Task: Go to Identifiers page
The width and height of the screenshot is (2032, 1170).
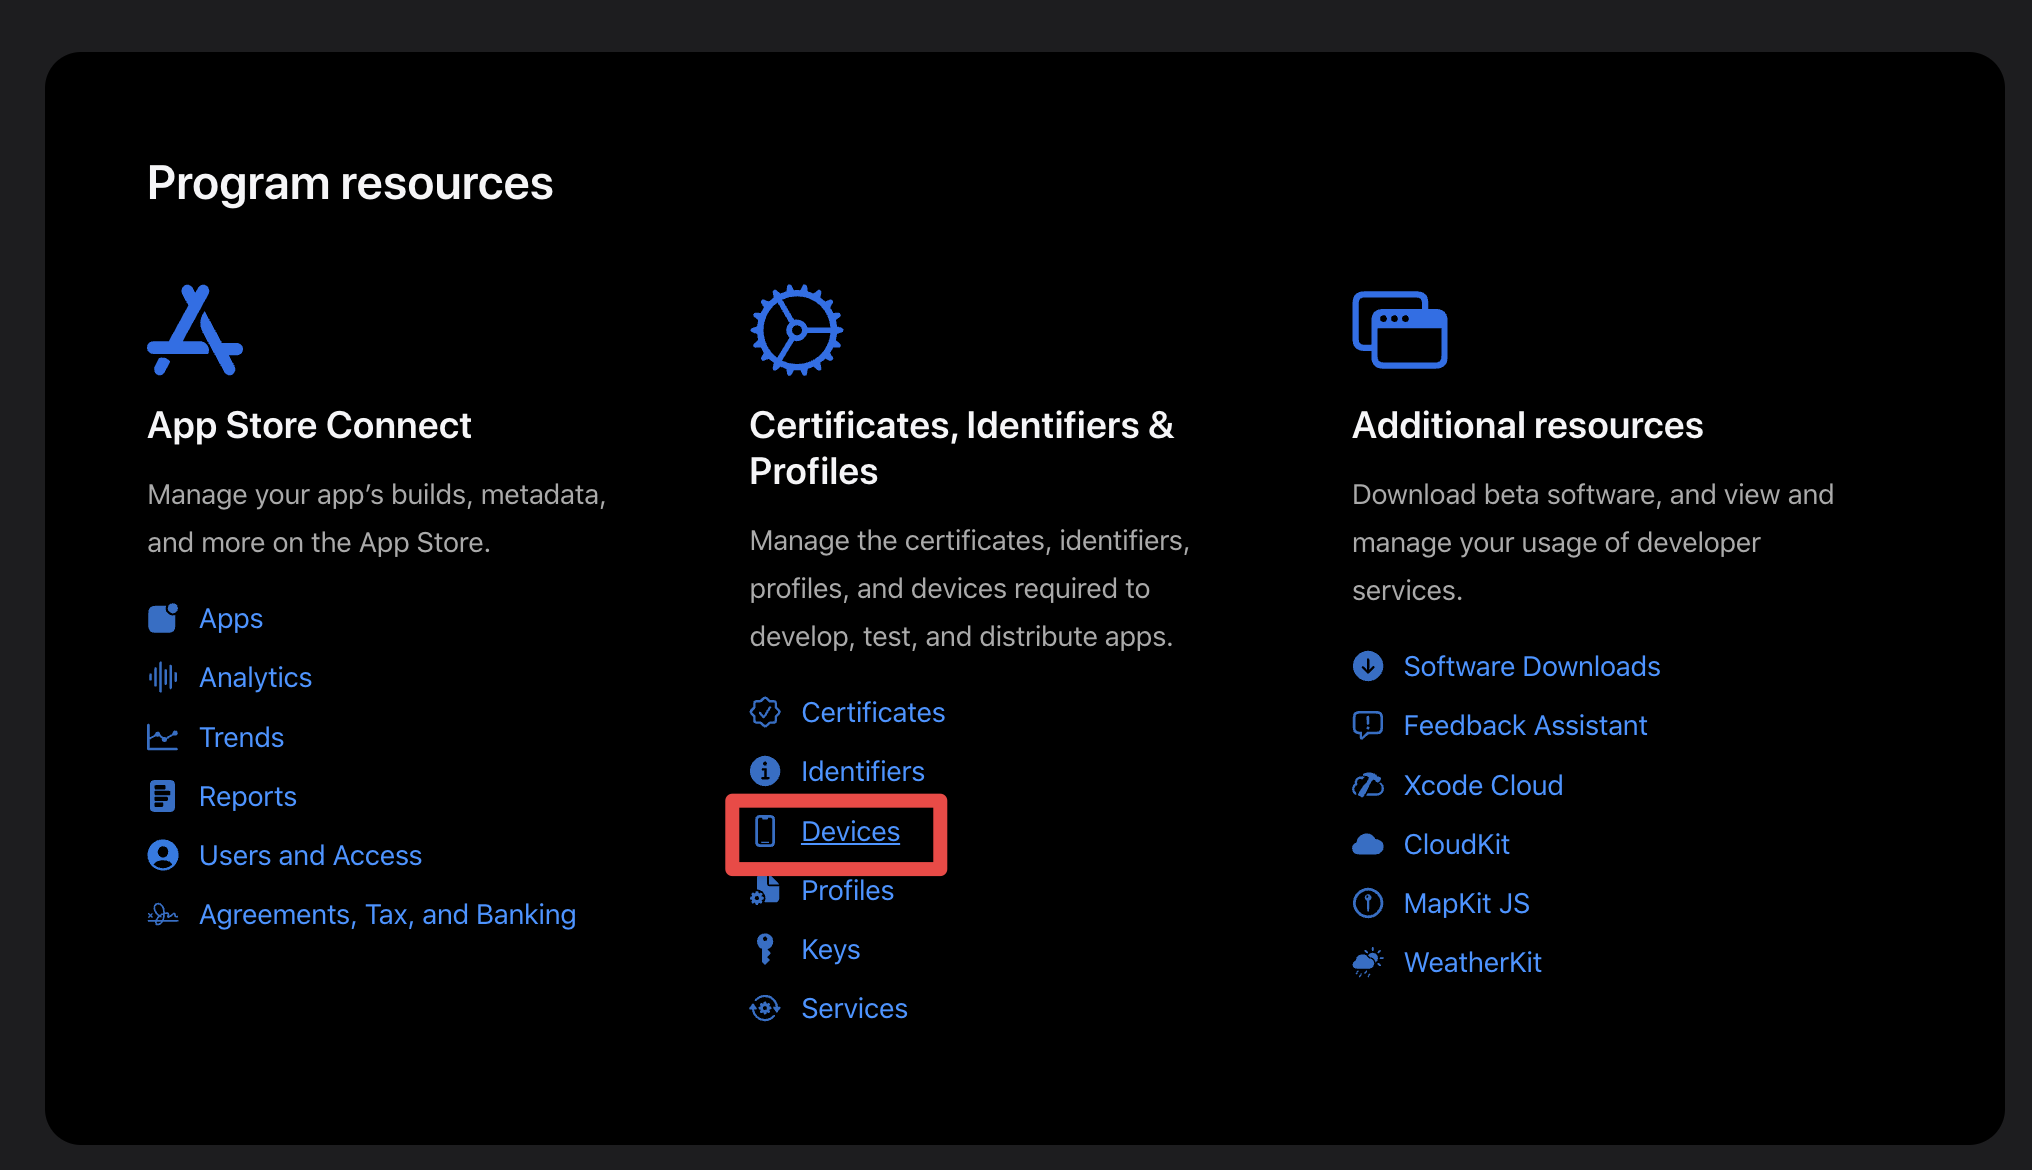Action: tap(862, 772)
